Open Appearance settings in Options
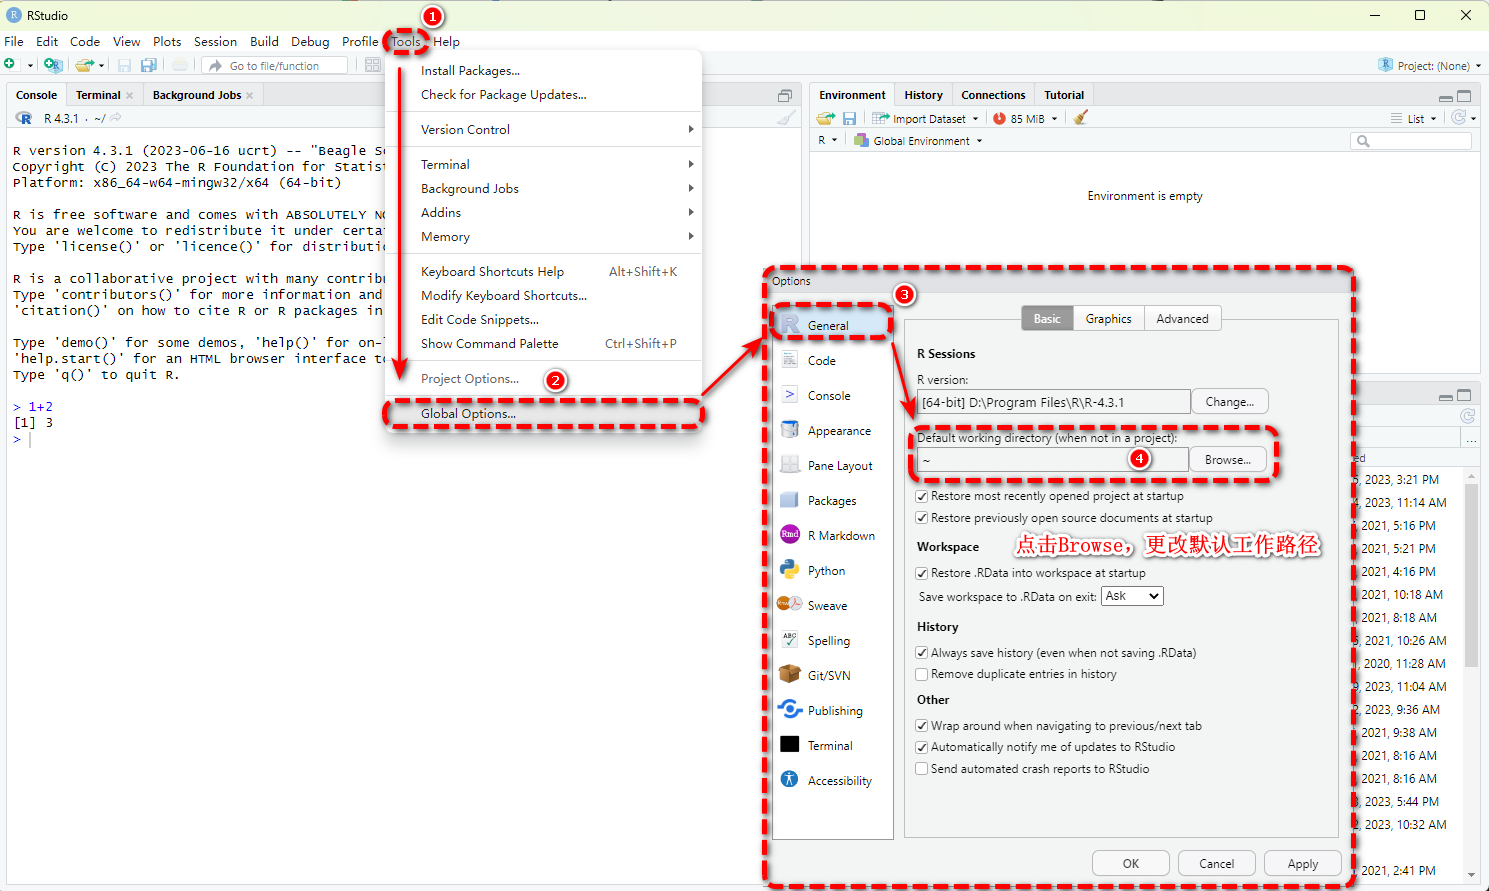The image size is (1489, 891). tap(832, 430)
